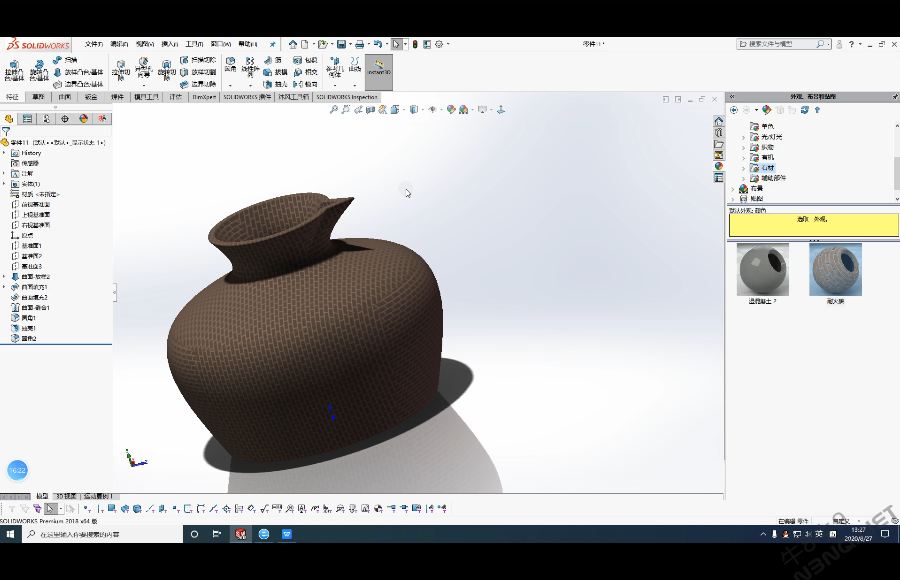Open the FeatureManager design tree tab
Screen dimensions: 900x580
point(9,119)
